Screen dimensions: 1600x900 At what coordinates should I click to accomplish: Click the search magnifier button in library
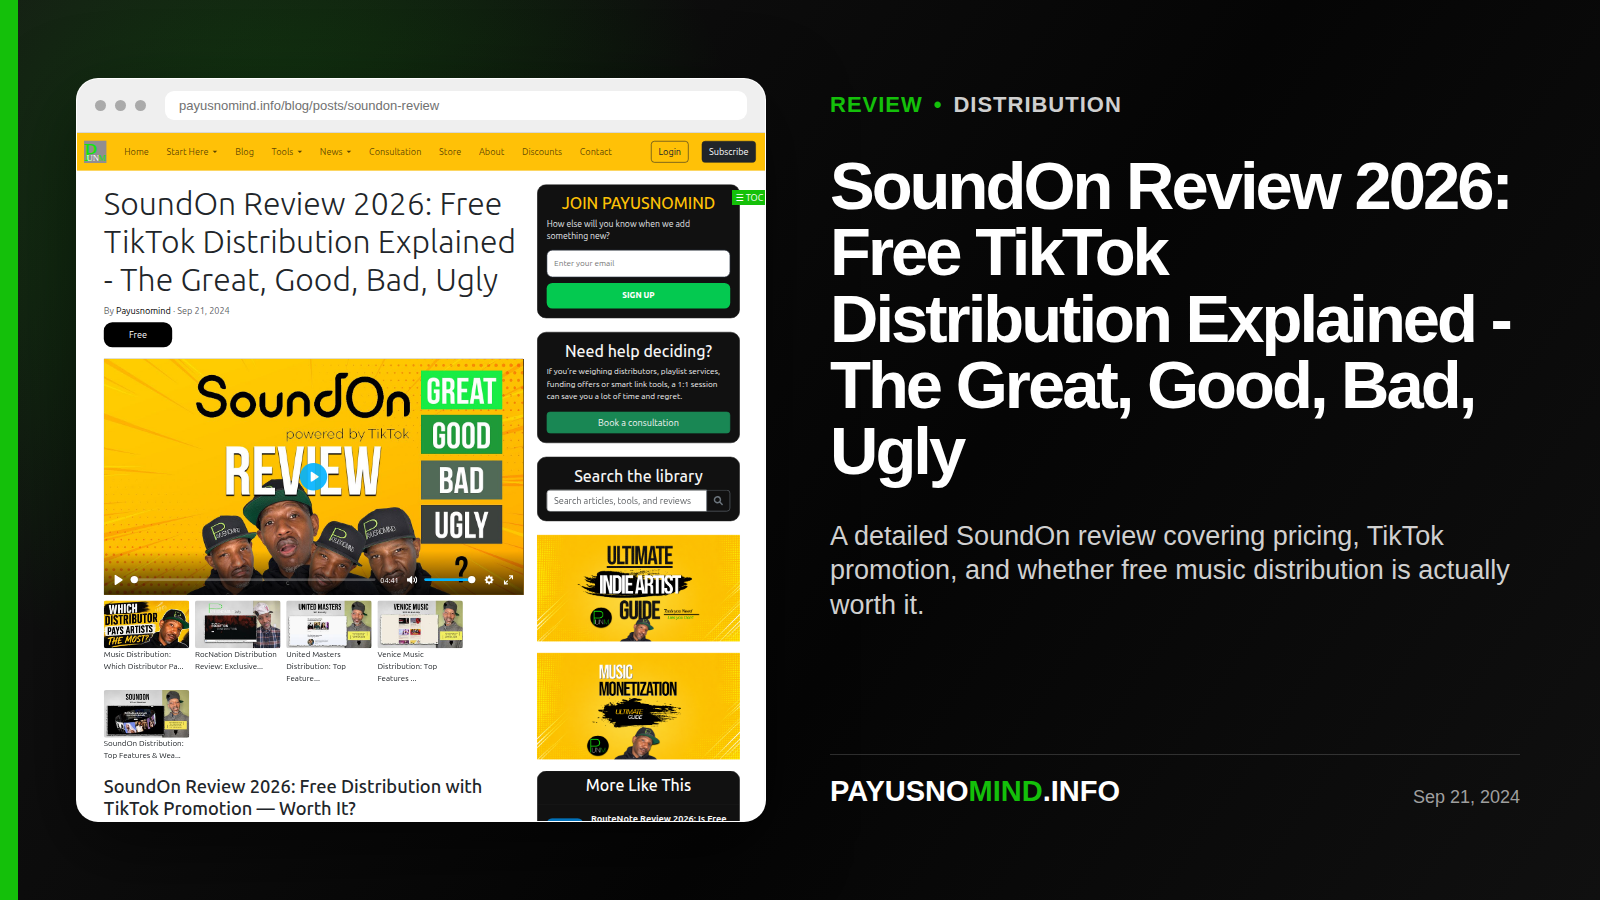[718, 501]
